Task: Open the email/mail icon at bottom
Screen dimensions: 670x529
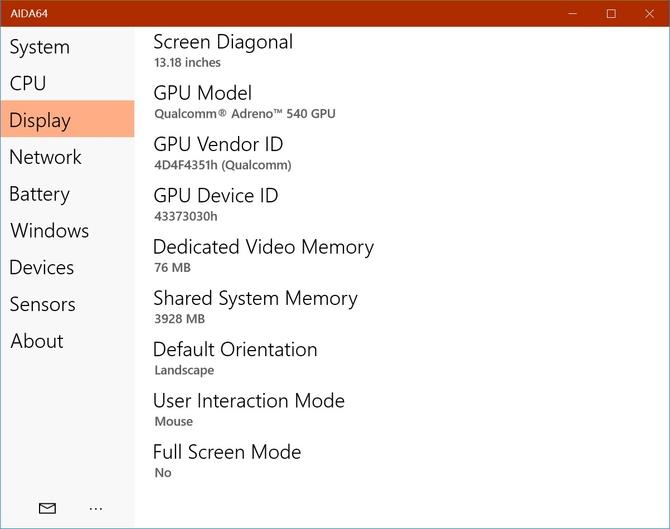Action: pyautogui.click(x=47, y=508)
